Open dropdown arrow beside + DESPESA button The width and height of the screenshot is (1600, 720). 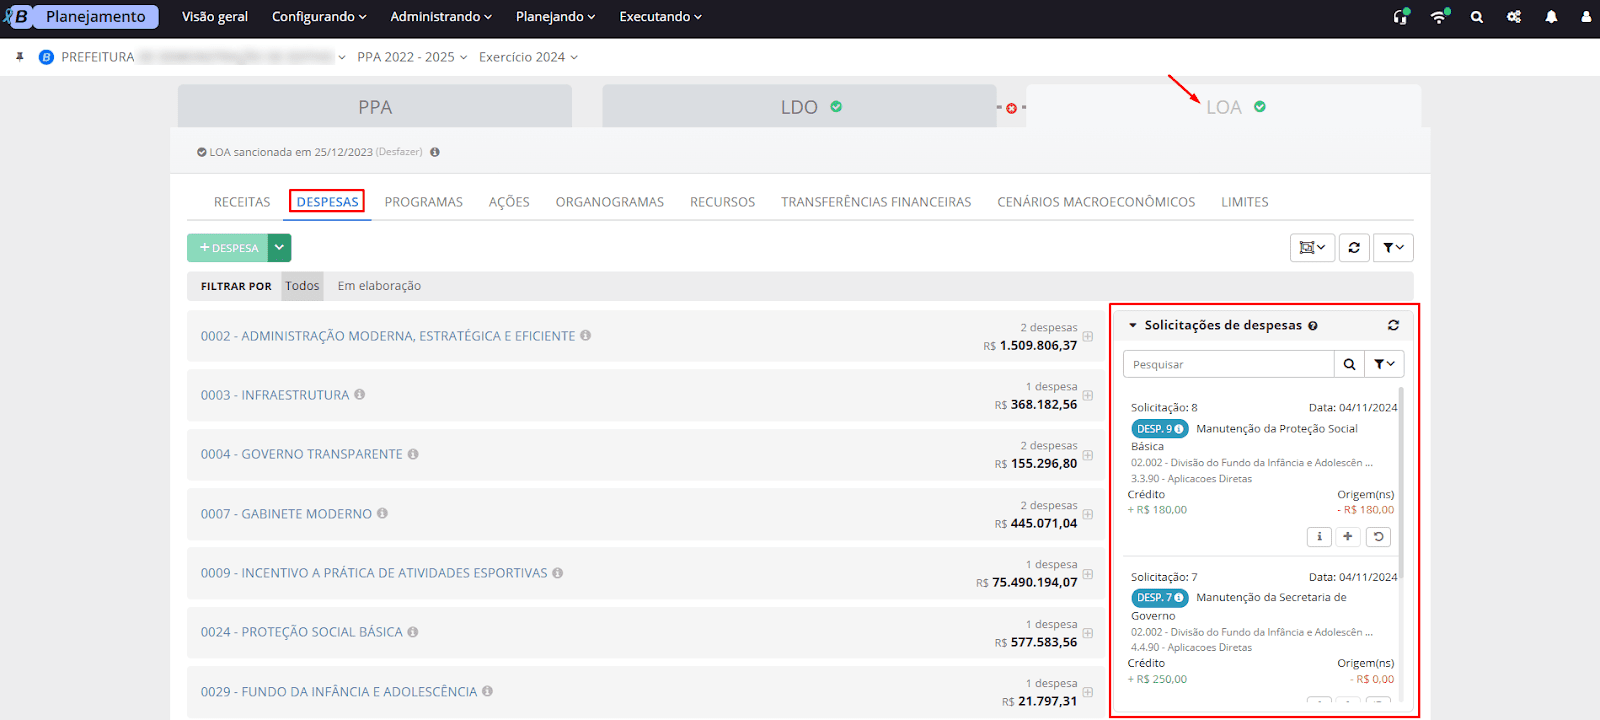tap(280, 248)
